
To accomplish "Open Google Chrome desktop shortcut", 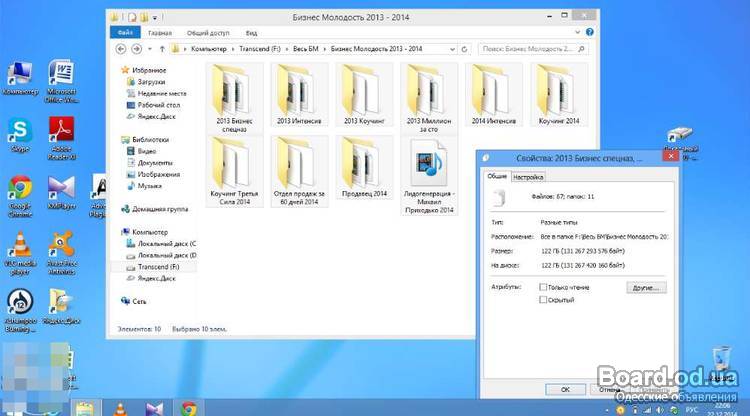I will tap(20, 192).
